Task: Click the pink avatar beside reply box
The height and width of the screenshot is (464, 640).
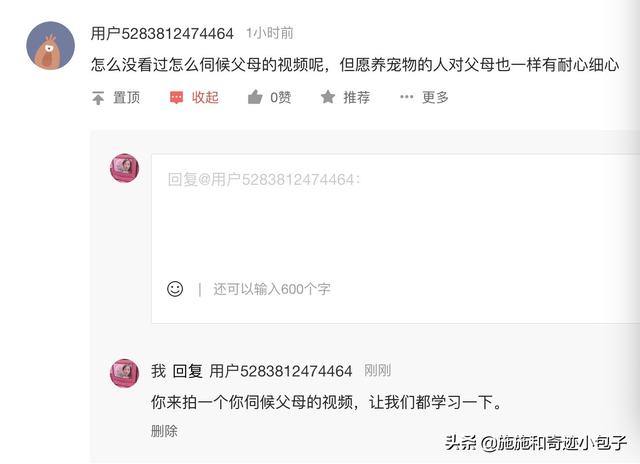Action: click(124, 168)
